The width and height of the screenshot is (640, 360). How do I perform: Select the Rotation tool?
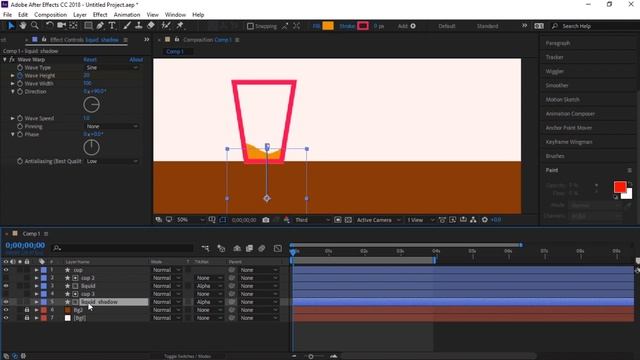click(x=49, y=26)
